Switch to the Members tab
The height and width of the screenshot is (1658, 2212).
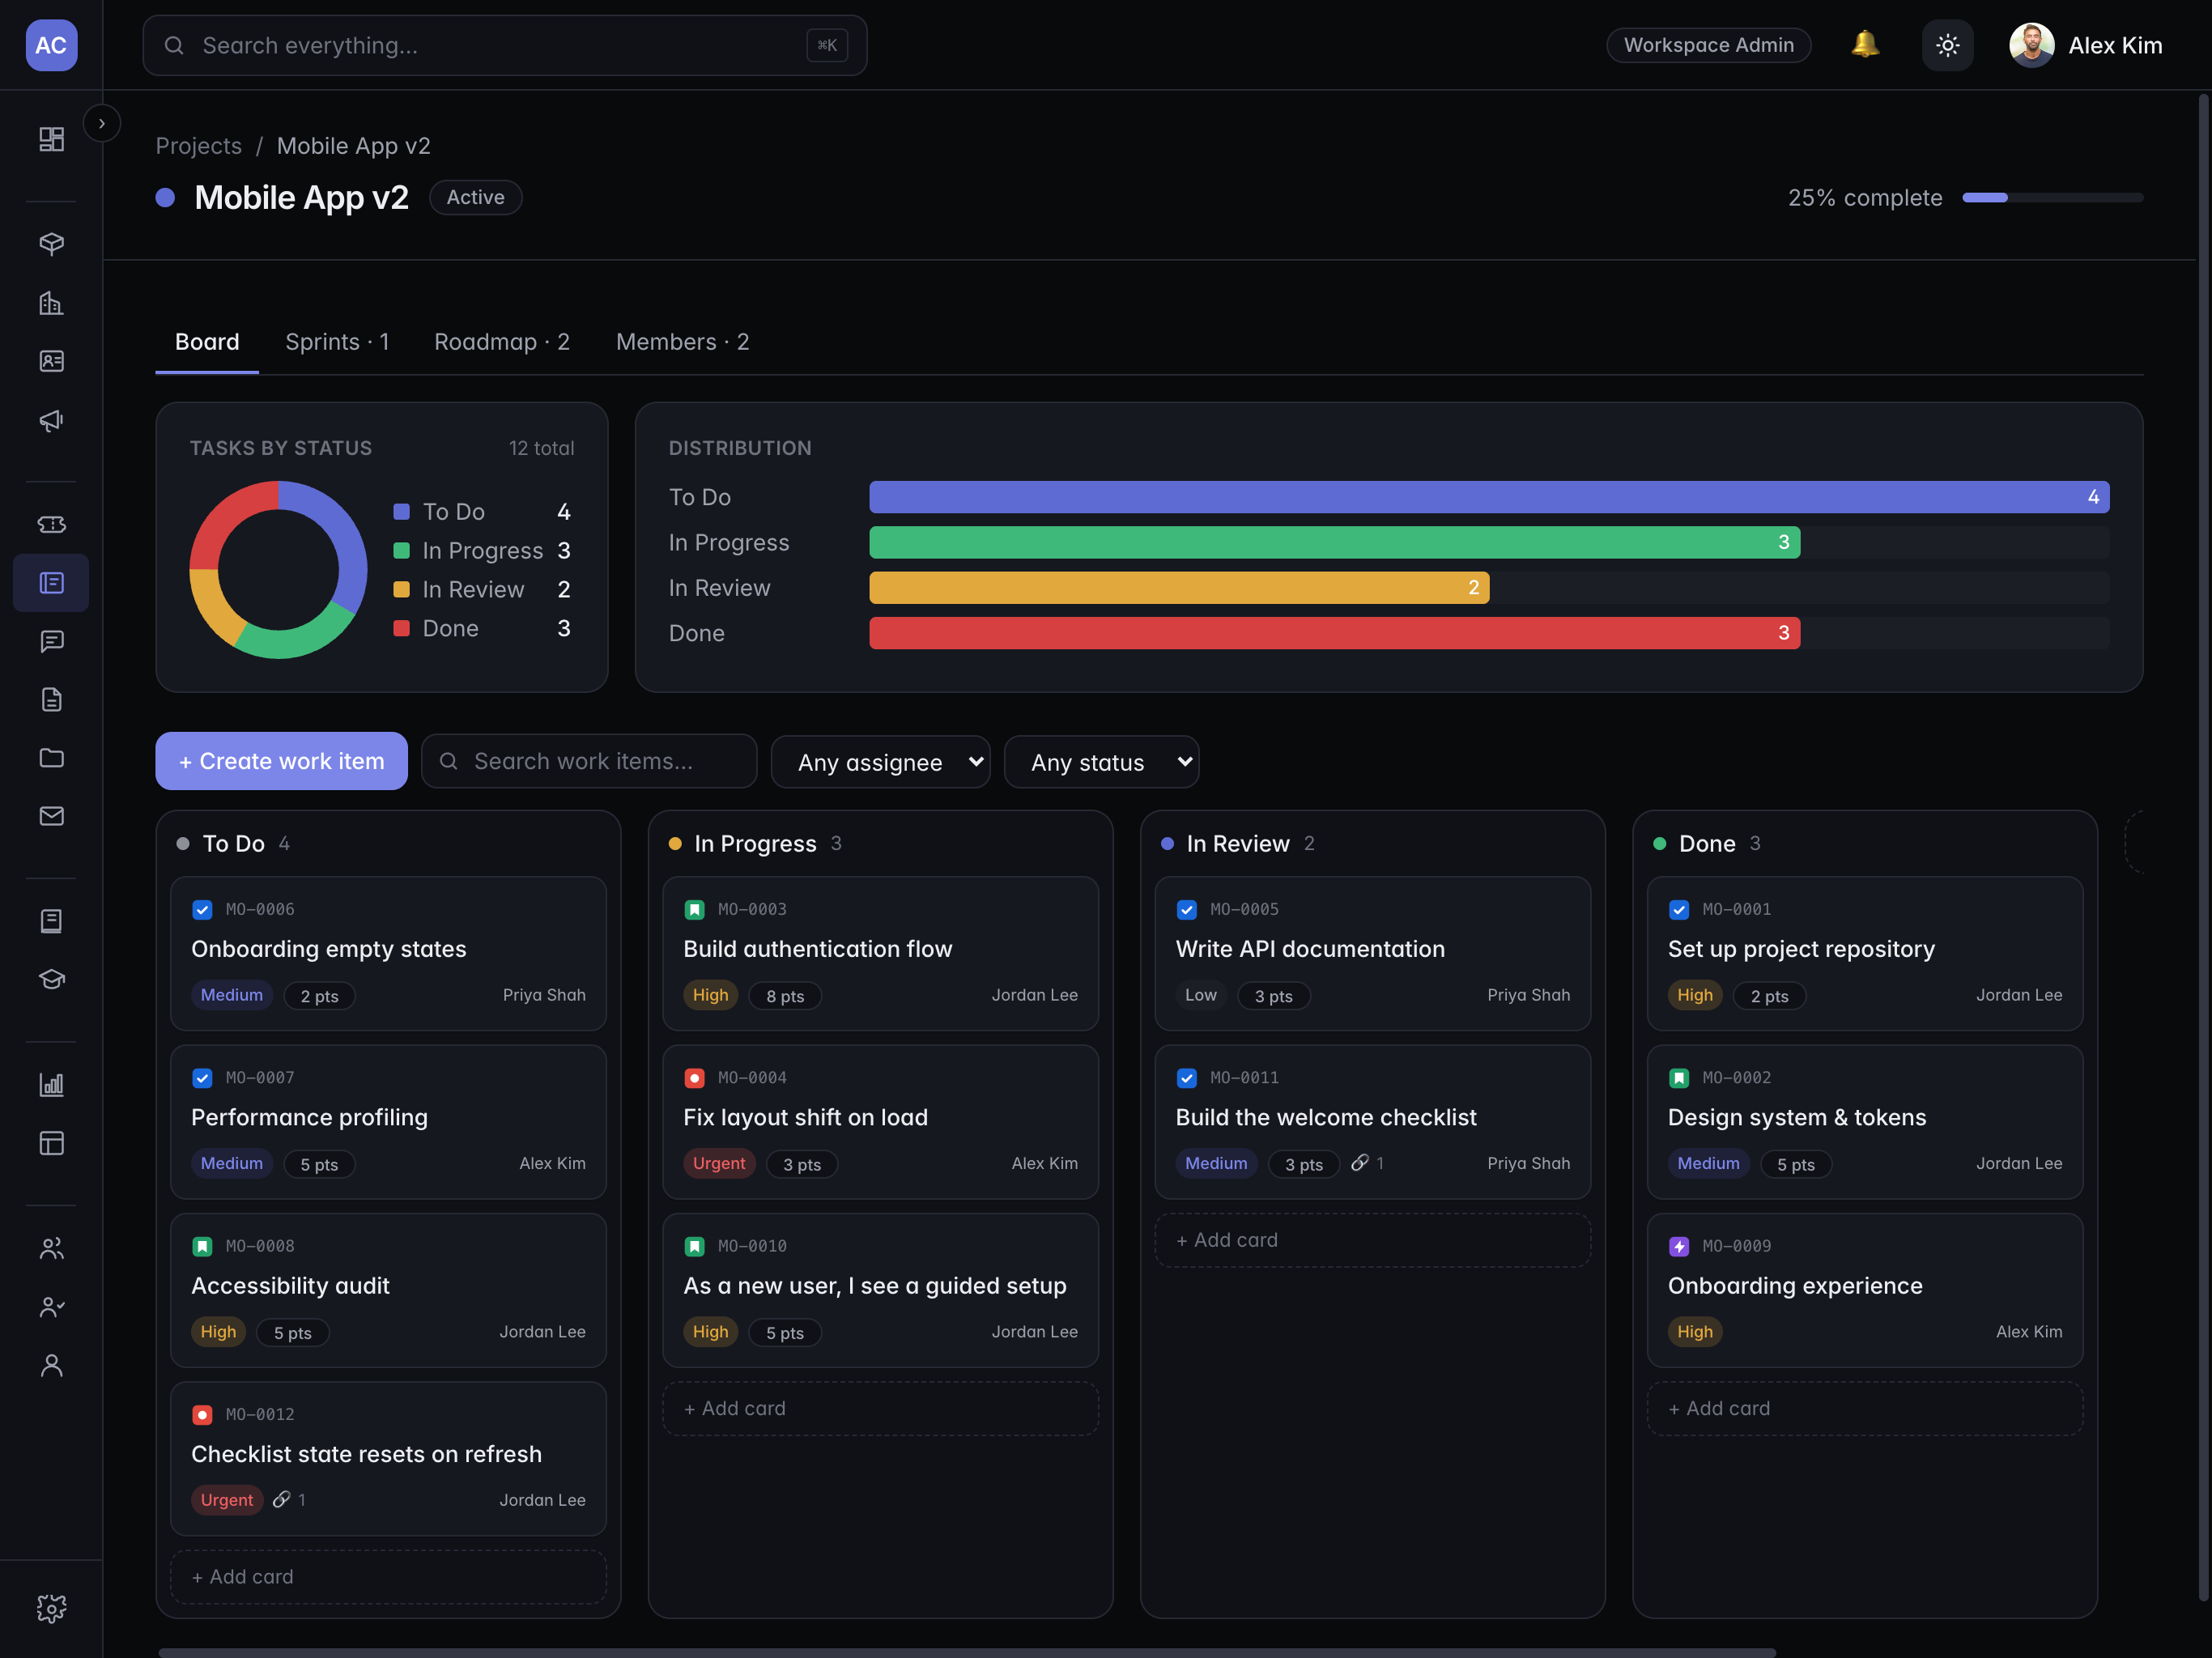[682, 342]
